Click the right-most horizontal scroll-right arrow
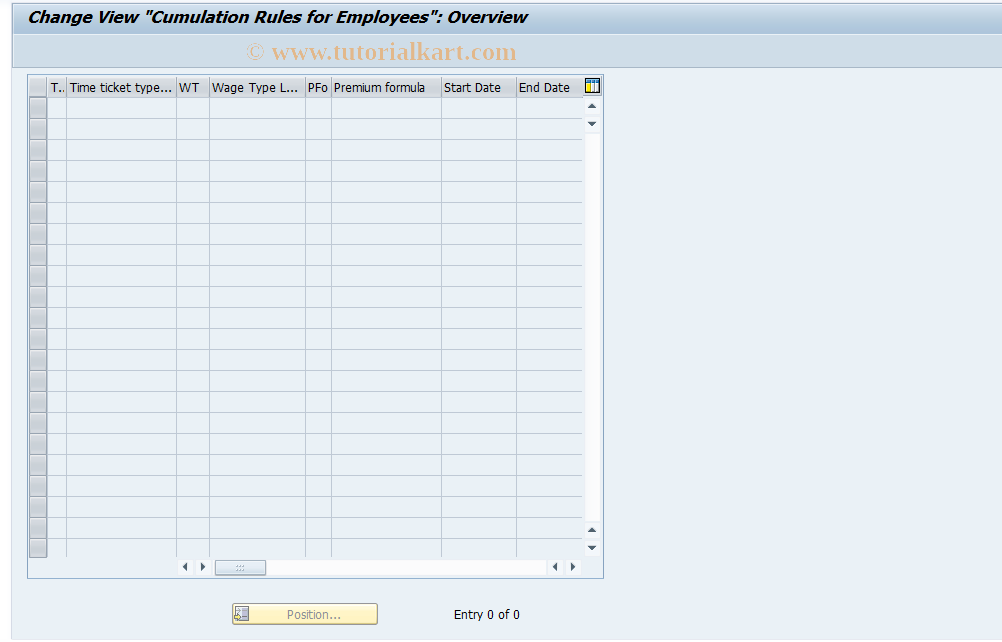 [573, 567]
